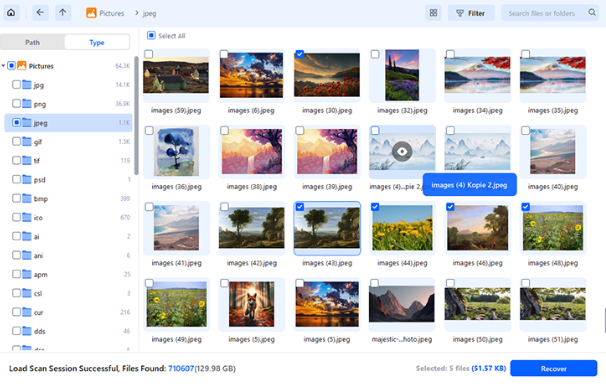Toggle the Select All checkbox

tap(151, 36)
